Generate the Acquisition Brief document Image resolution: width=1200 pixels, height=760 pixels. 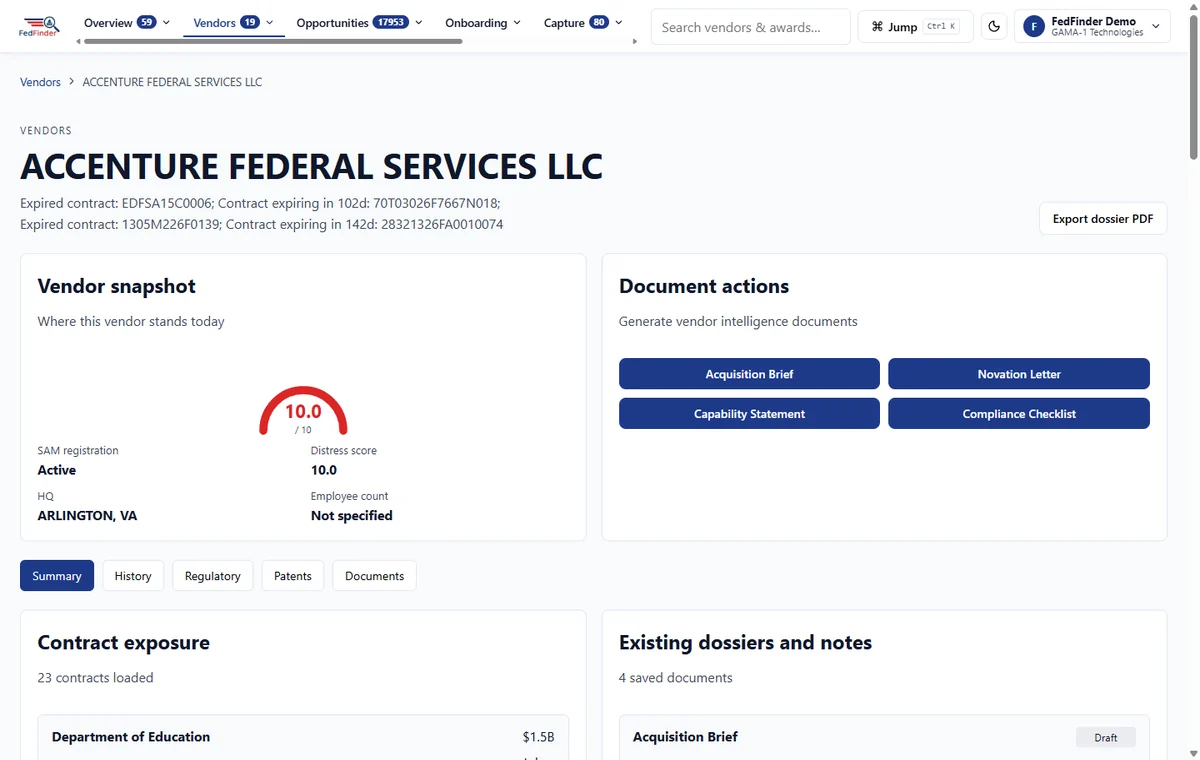pyautogui.click(x=749, y=374)
